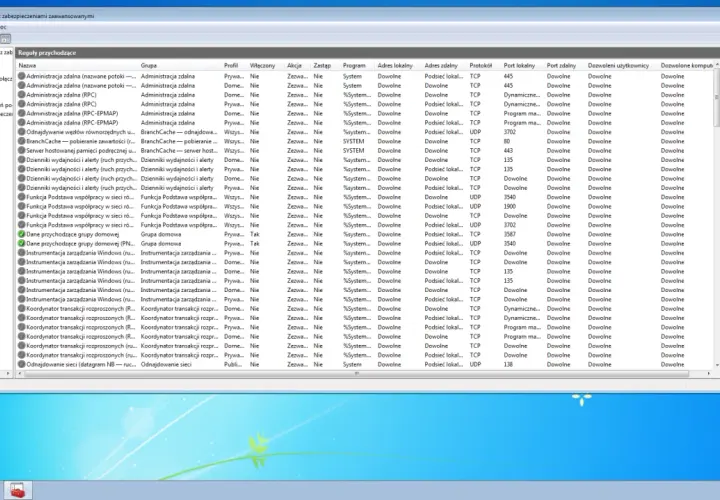Image resolution: width=720 pixels, height=500 pixels.
Task: Click icon of Koordynator transakcji Dome... Dynamiczne rule
Action: (21, 309)
